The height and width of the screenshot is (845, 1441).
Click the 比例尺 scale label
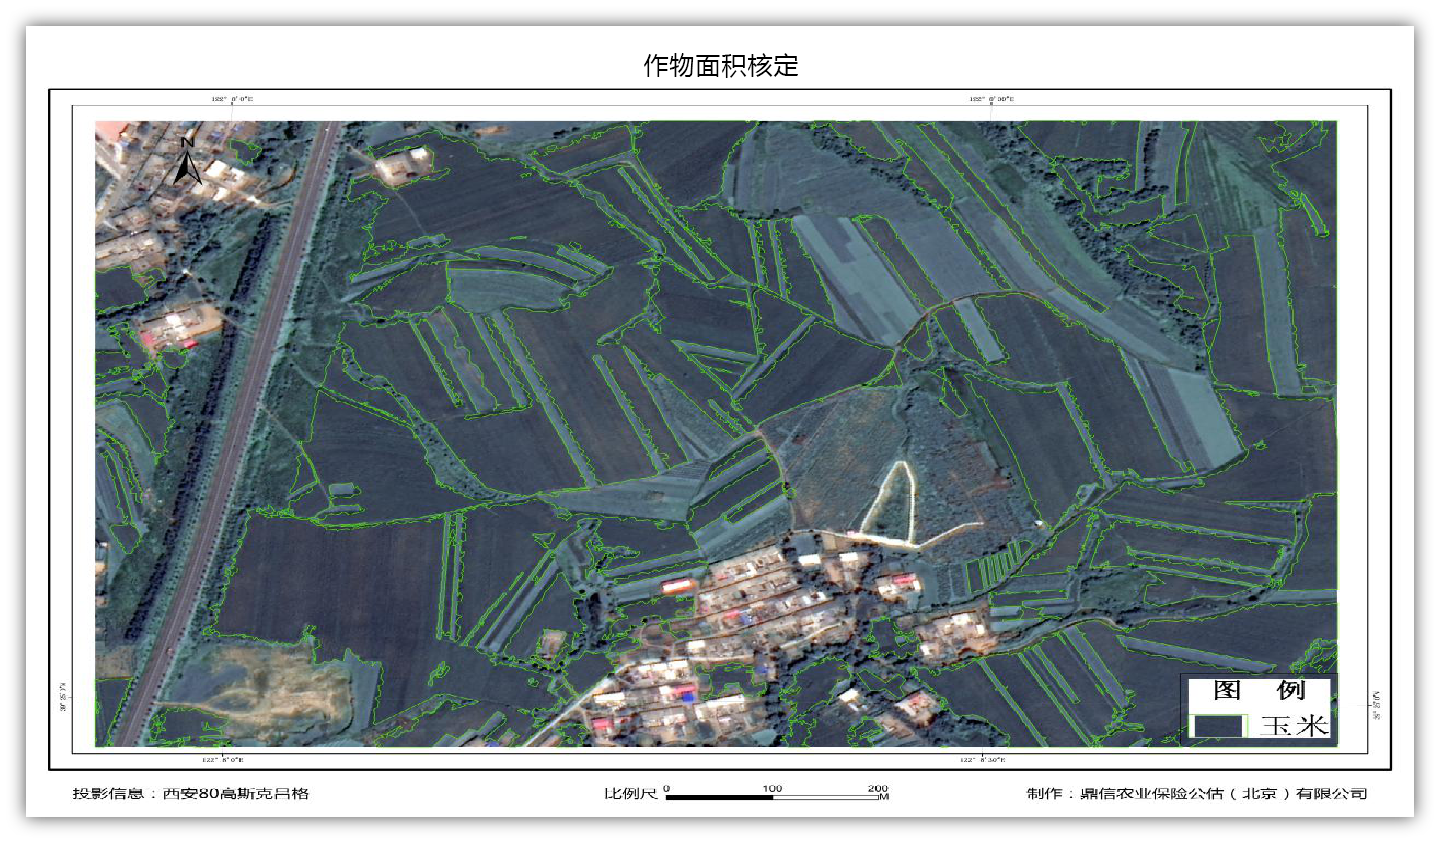click(631, 794)
